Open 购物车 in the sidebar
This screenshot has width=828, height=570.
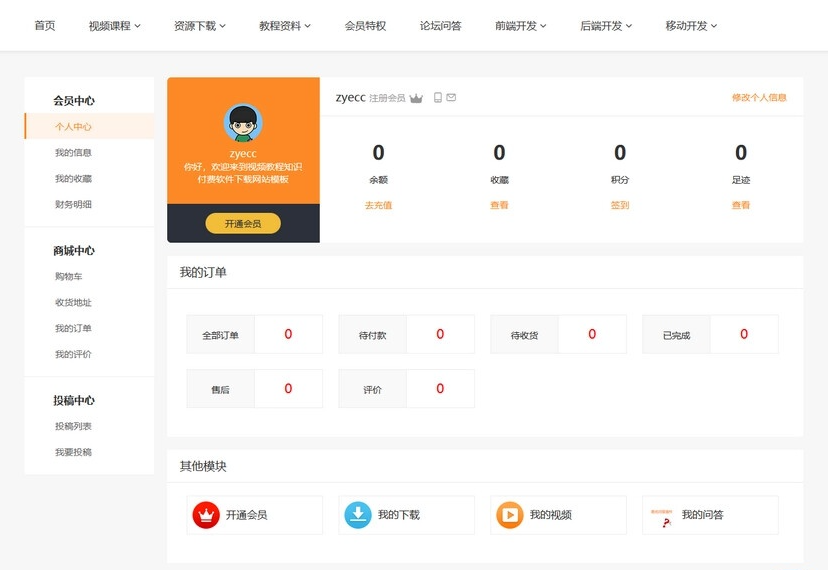click(69, 276)
